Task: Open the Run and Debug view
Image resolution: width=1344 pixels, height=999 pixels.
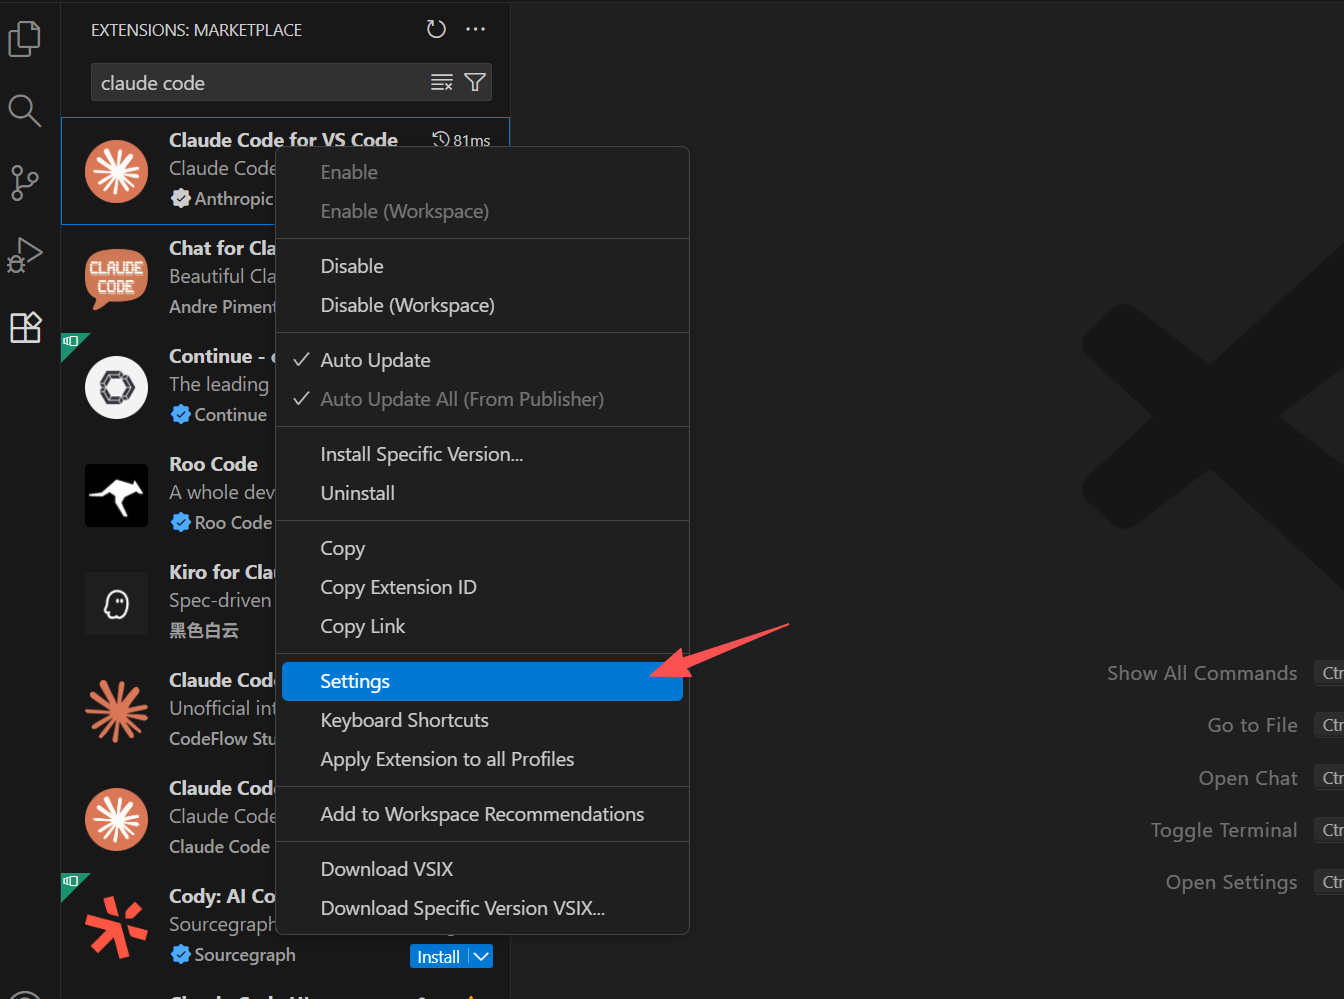Action: 24,255
